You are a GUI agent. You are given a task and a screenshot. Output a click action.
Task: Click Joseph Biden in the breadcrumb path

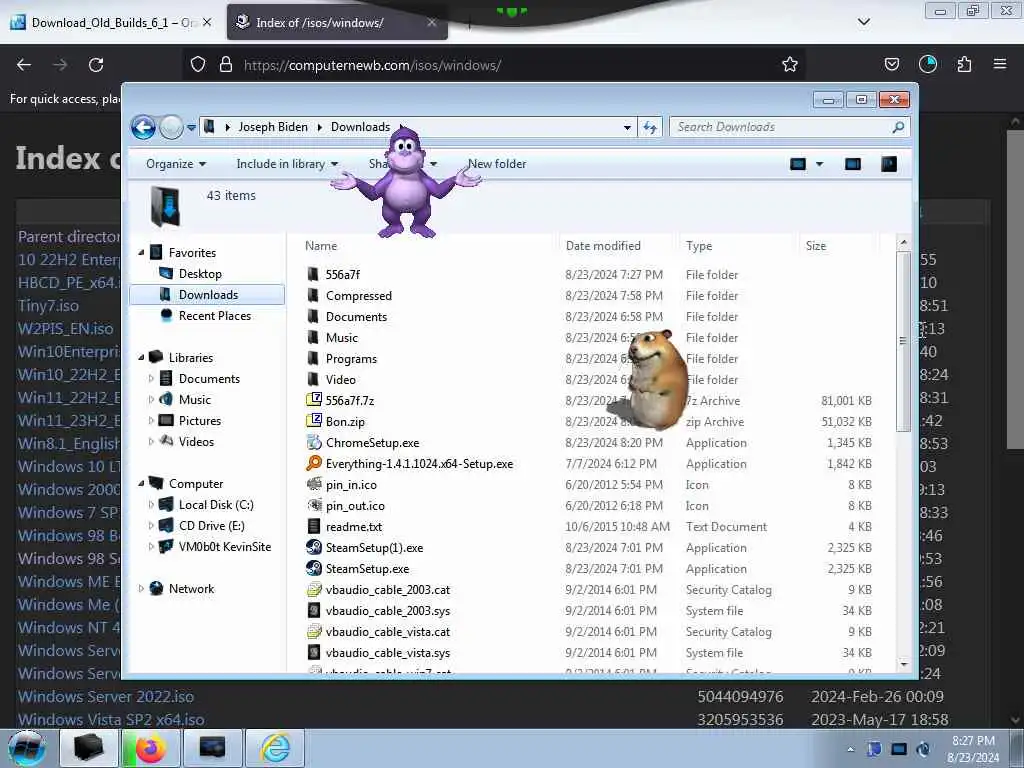[273, 127]
